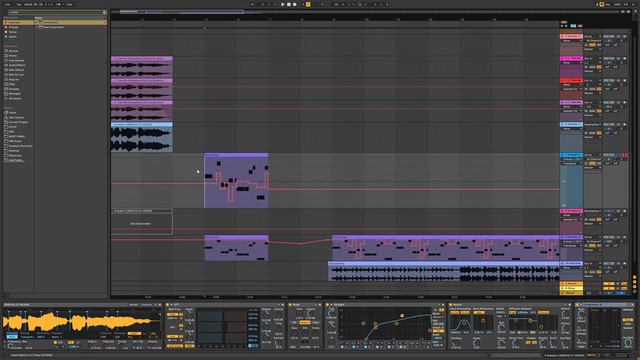Open input type dropdown of topmost track
The width and height of the screenshot is (640, 360).
[593, 36]
